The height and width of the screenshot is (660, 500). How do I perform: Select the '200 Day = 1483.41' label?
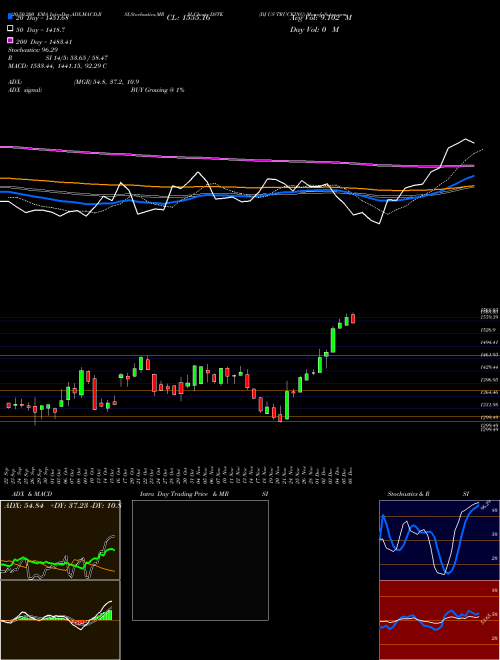44,42
